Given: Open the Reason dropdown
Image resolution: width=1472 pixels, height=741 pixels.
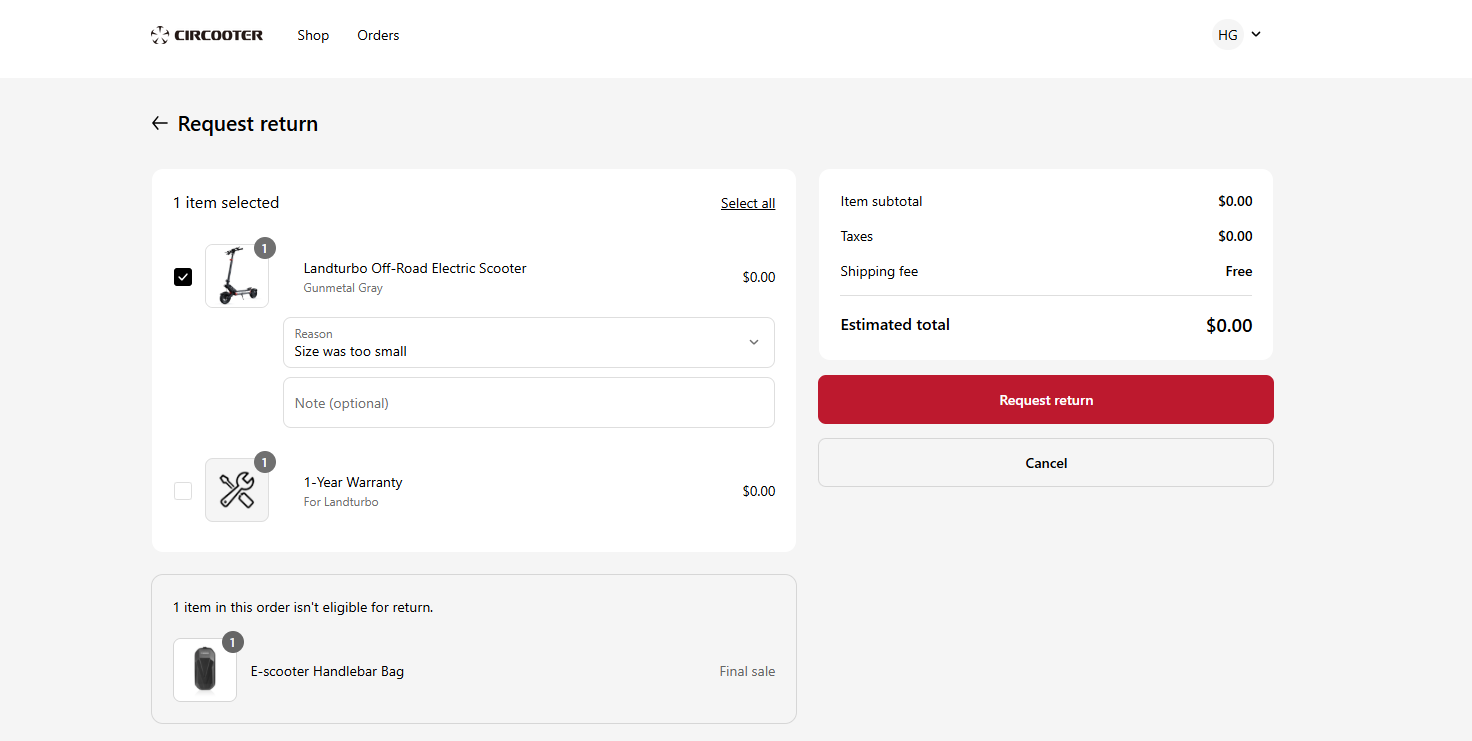Looking at the screenshot, I should coord(529,343).
